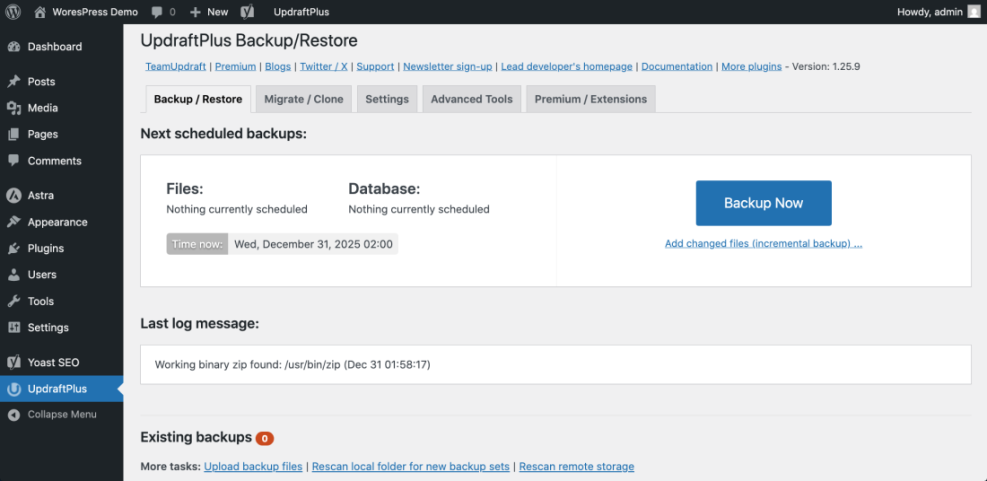Open the comments bubble icon in admin bar

tap(157, 12)
